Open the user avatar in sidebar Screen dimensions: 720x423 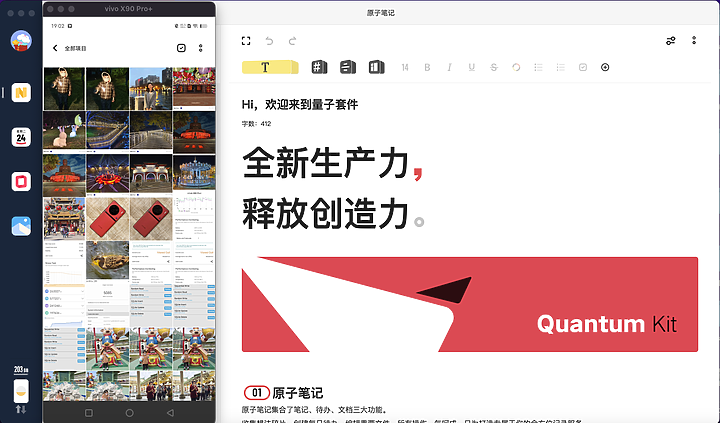21,41
